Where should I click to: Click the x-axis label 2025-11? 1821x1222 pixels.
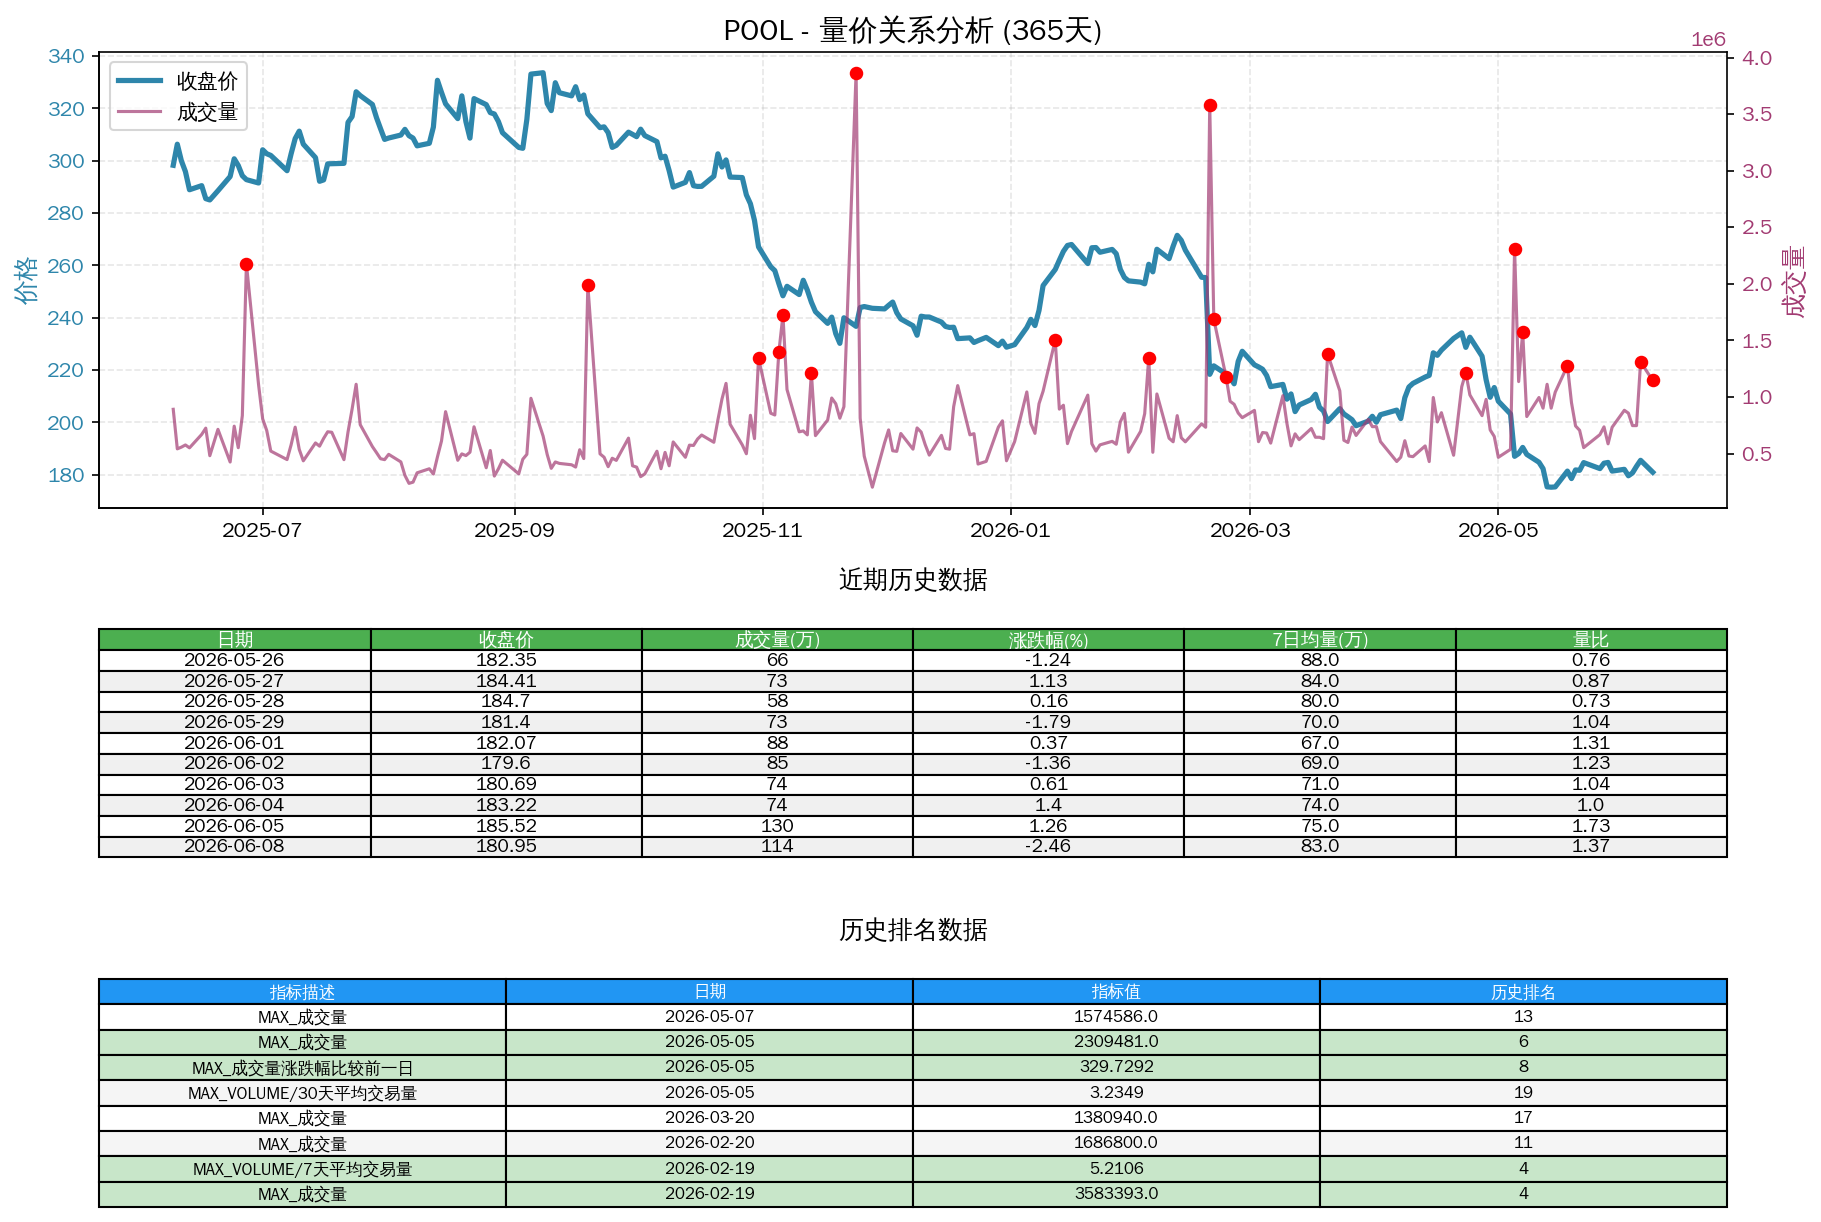point(762,530)
